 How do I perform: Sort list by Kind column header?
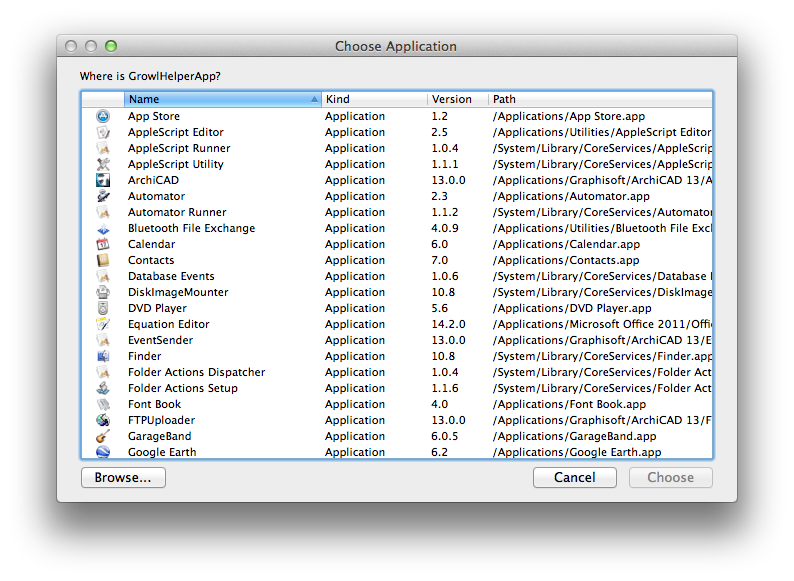374,99
